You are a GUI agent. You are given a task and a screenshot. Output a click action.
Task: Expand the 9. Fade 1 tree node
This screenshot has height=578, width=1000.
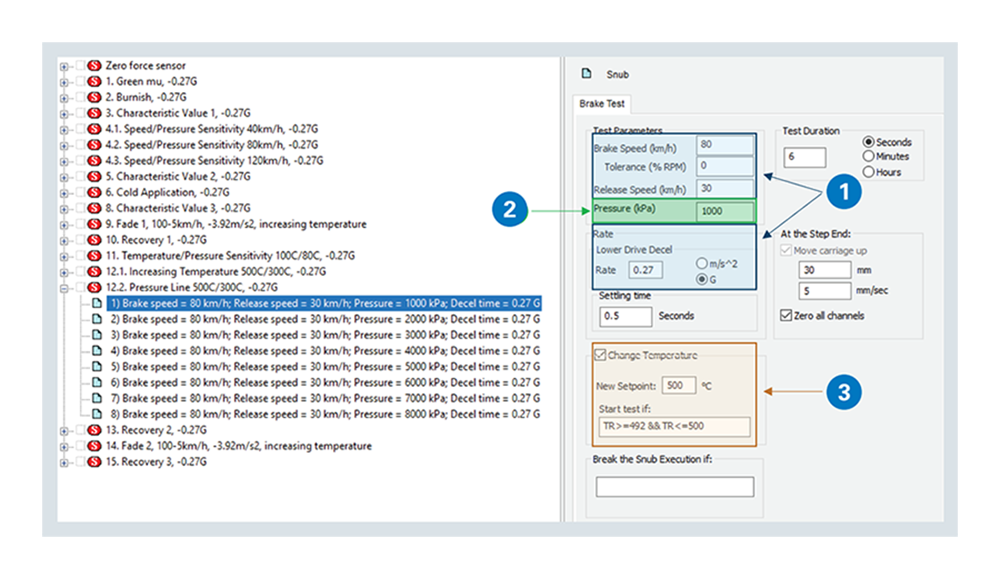click(65, 224)
